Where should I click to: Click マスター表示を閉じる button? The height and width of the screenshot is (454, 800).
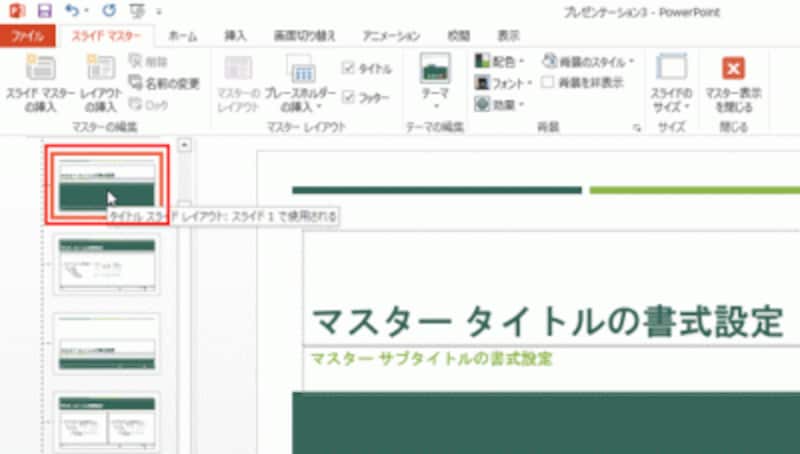[x=733, y=84]
